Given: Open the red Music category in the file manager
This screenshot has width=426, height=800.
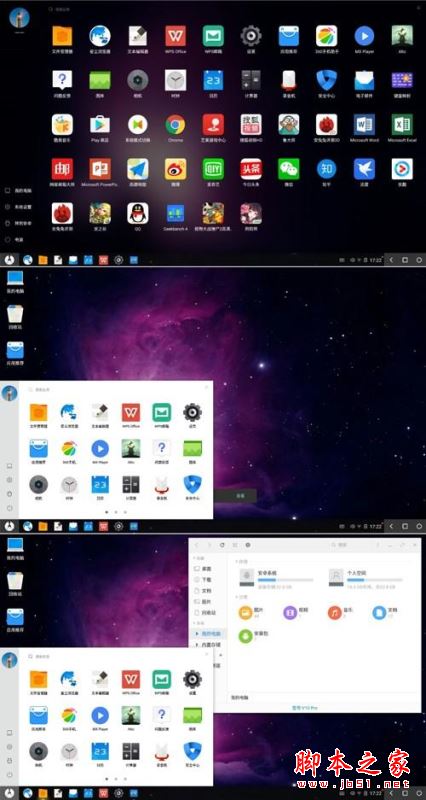Looking at the screenshot, I should [334, 612].
